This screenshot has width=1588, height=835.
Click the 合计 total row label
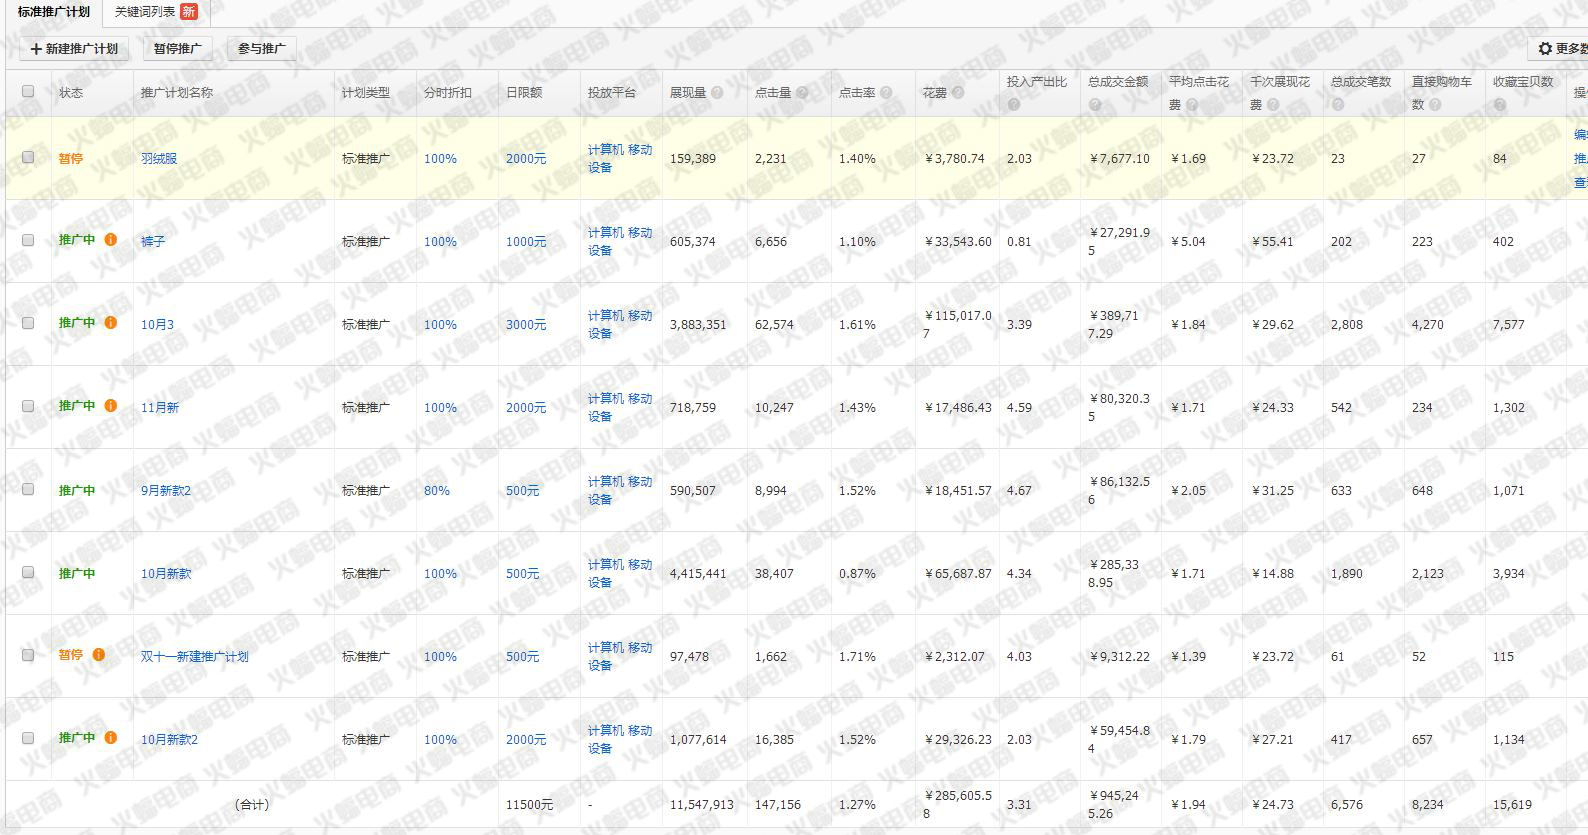pyautogui.click(x=252, y=805)
